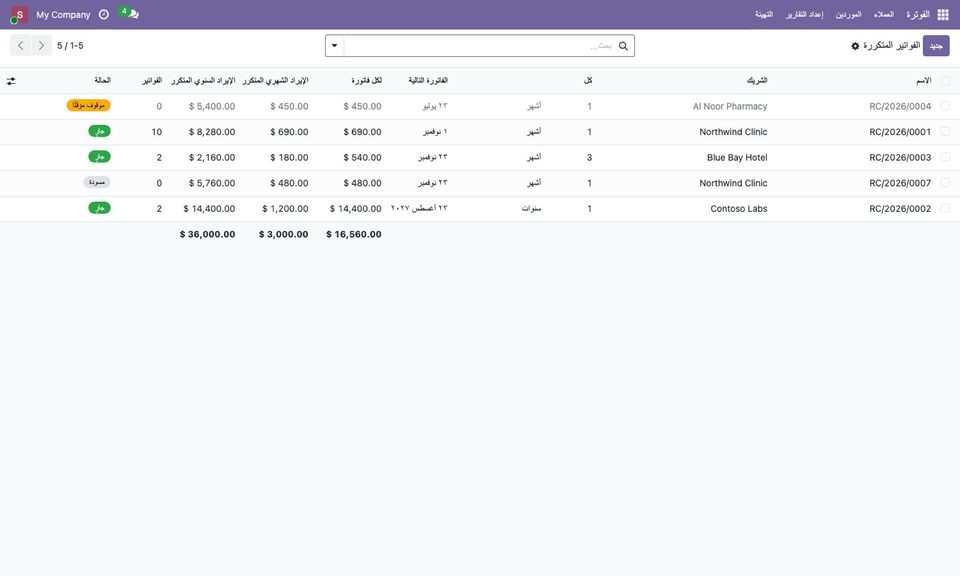
Task: Sort by الاسم column header
Action: 923,81
